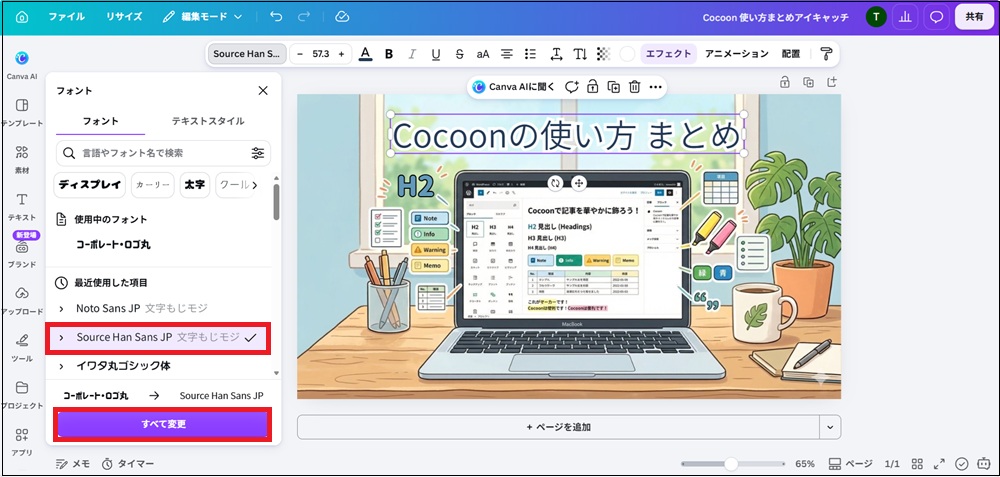The height and width of the screenshot is (477, 1000).
Task: Click Canva AIに聞く button
Action: (514, 87)
